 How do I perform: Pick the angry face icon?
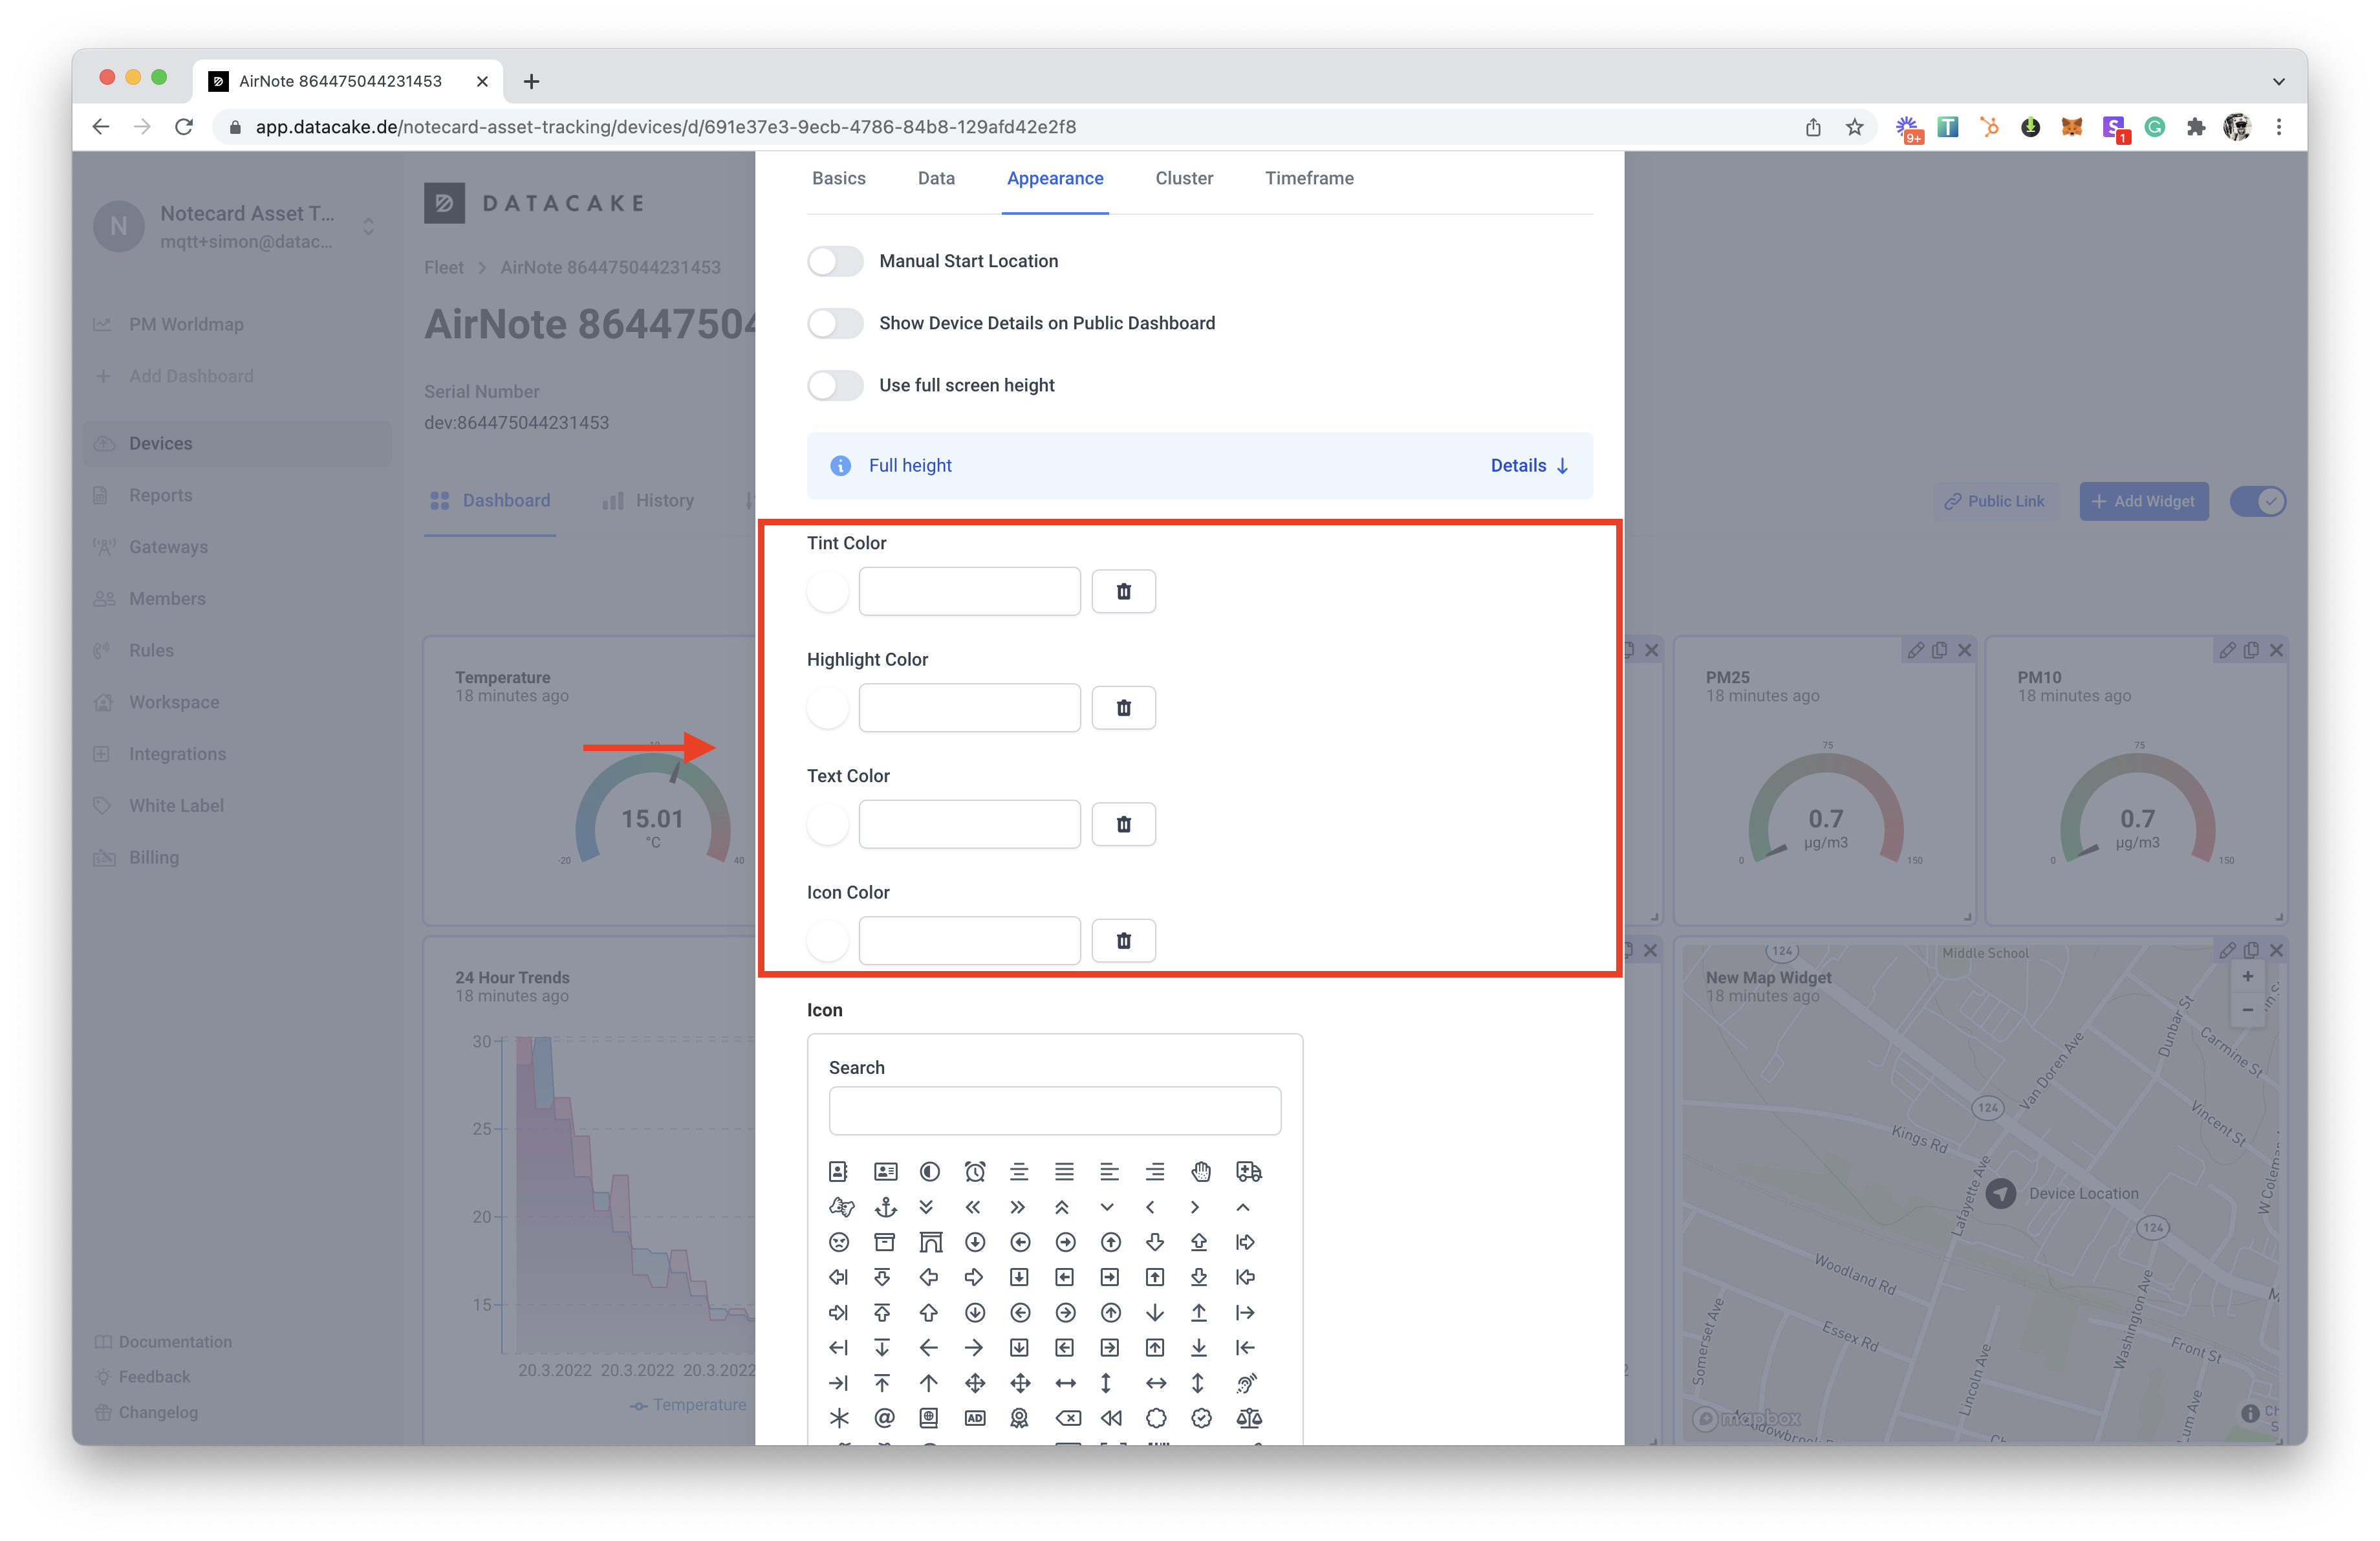(x=838, y=1242)
